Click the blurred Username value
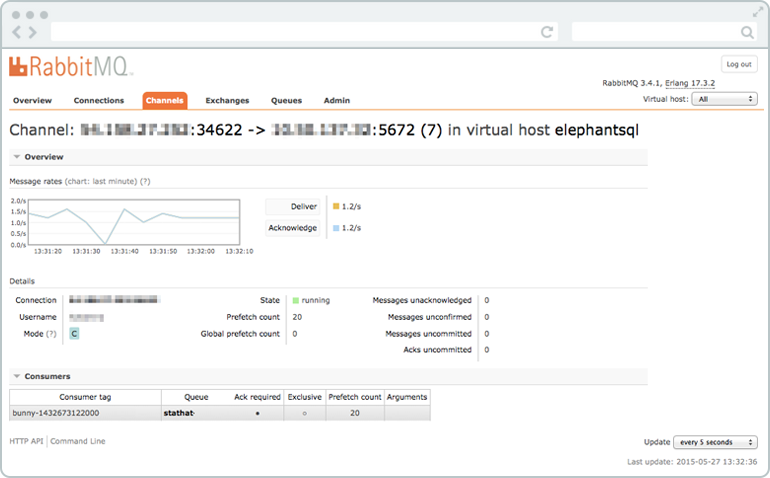This screenshot has width=770, height=478. [x=86, y=317]
